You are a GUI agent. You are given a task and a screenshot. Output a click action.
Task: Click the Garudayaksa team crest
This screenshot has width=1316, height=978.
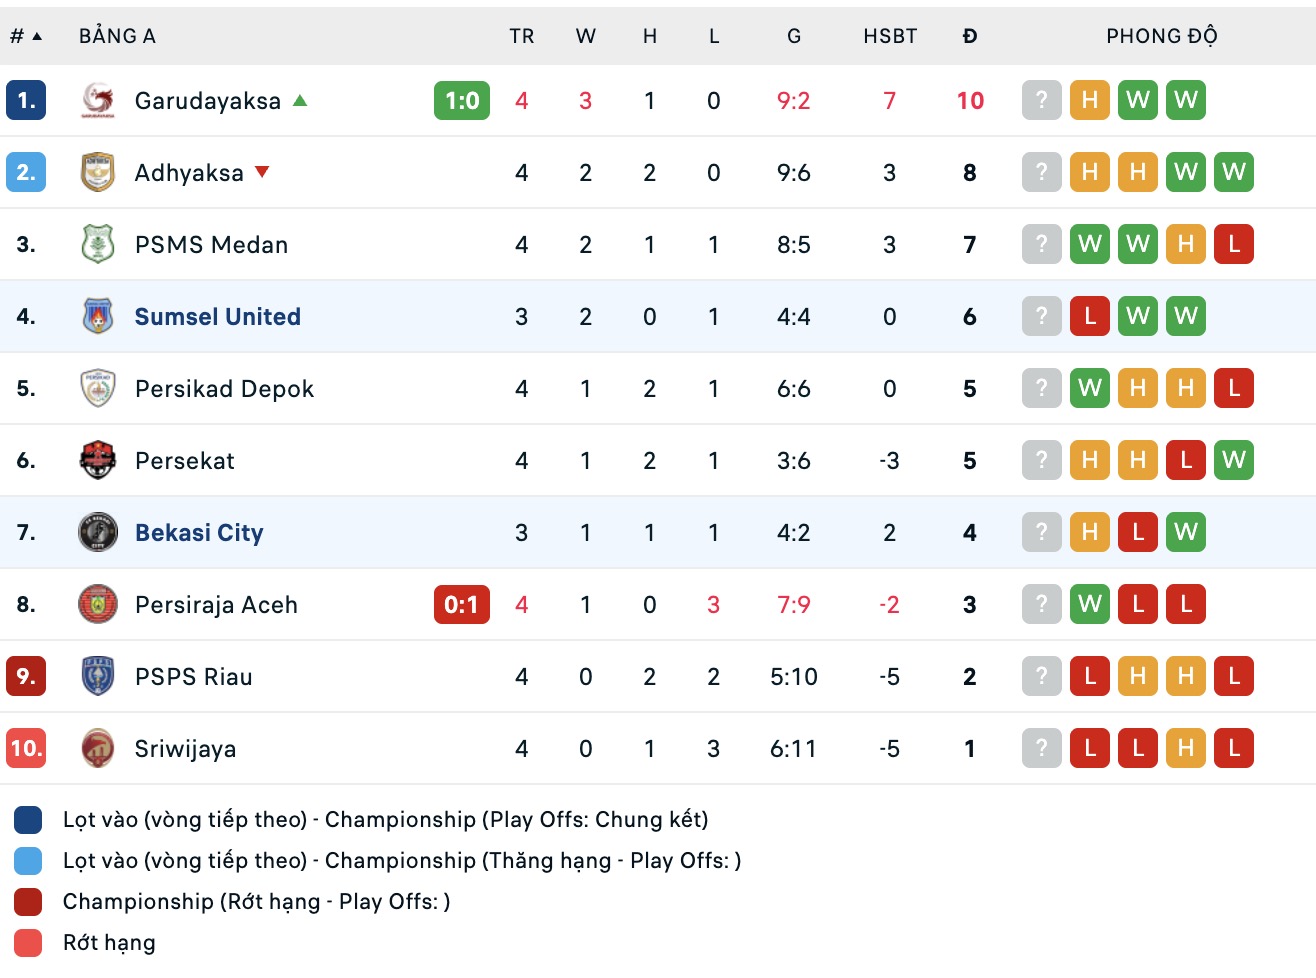click(x=97, y=100)
